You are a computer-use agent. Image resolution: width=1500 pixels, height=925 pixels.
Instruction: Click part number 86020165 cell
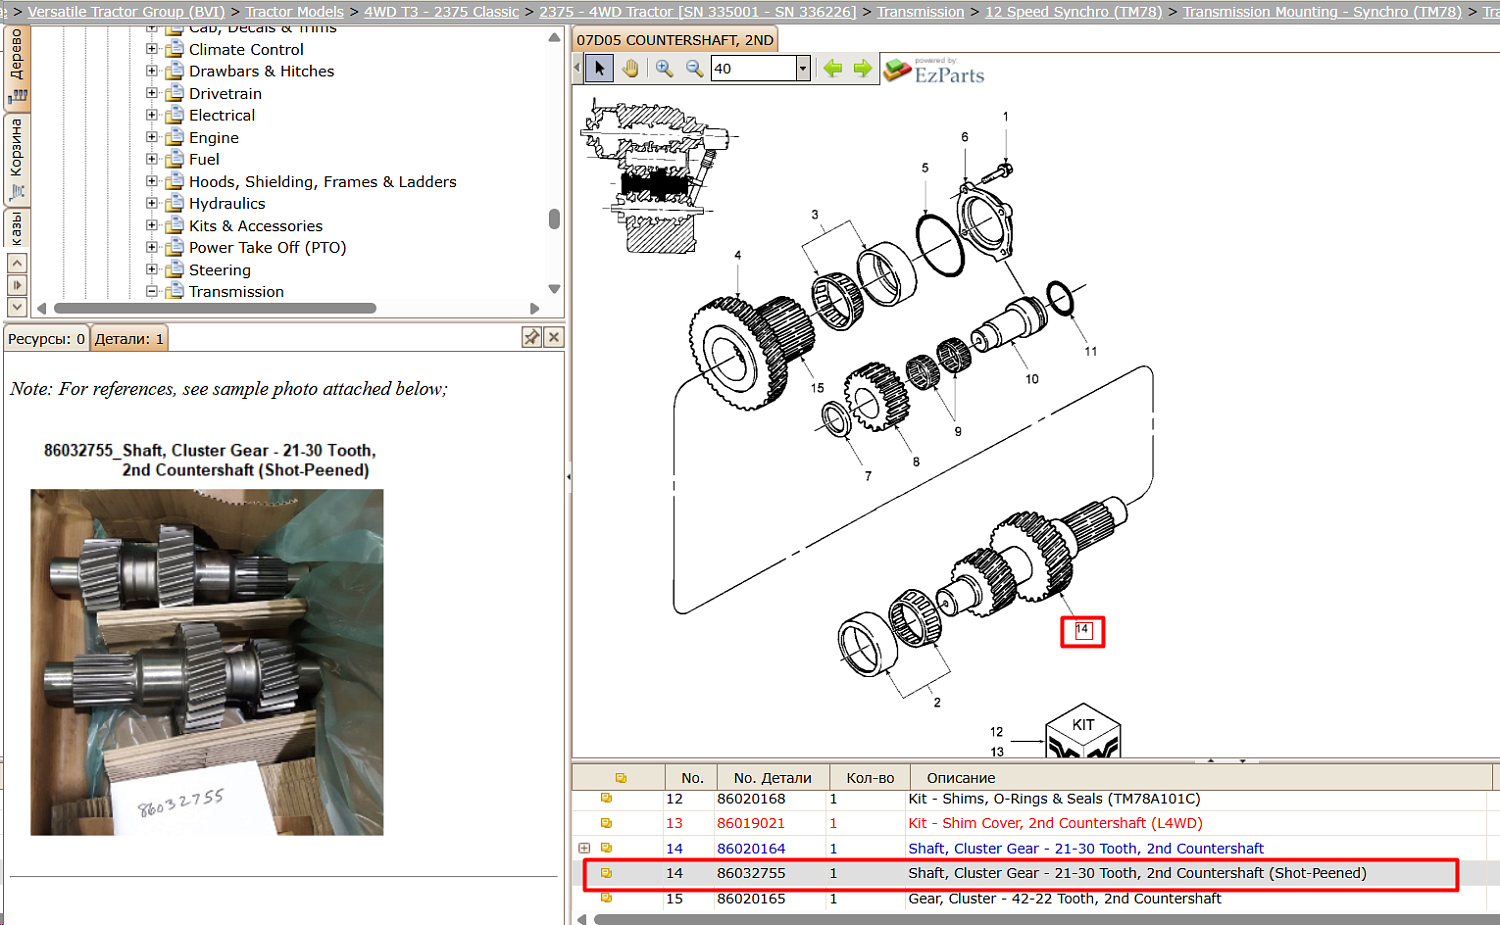751,898
